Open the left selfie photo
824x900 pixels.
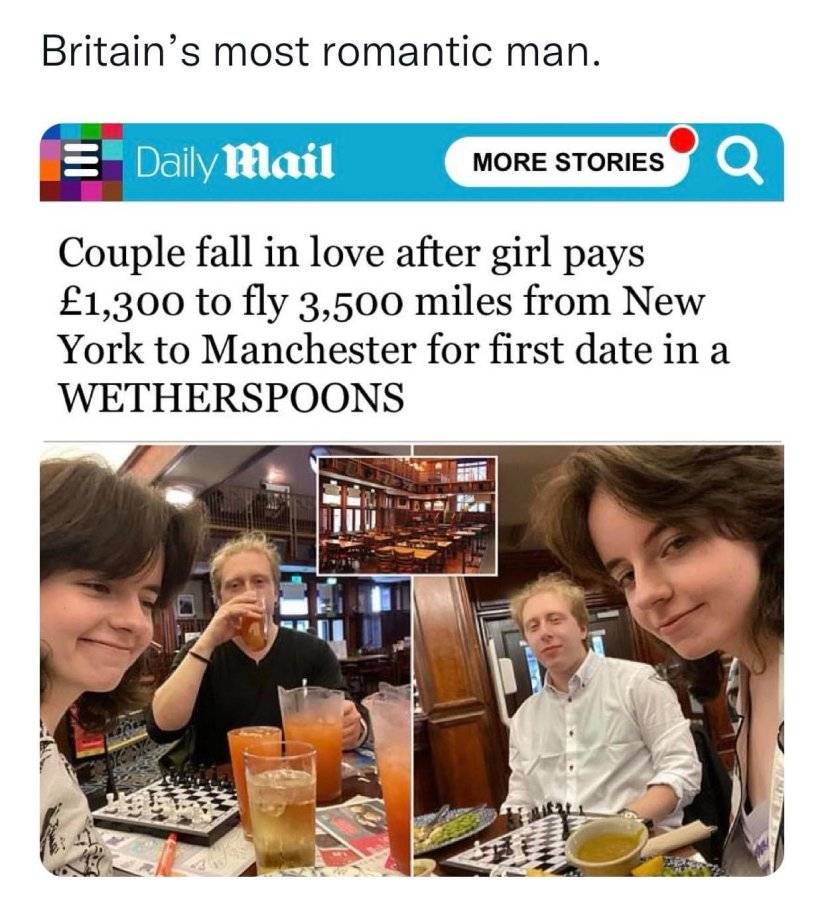click(225, 660)
